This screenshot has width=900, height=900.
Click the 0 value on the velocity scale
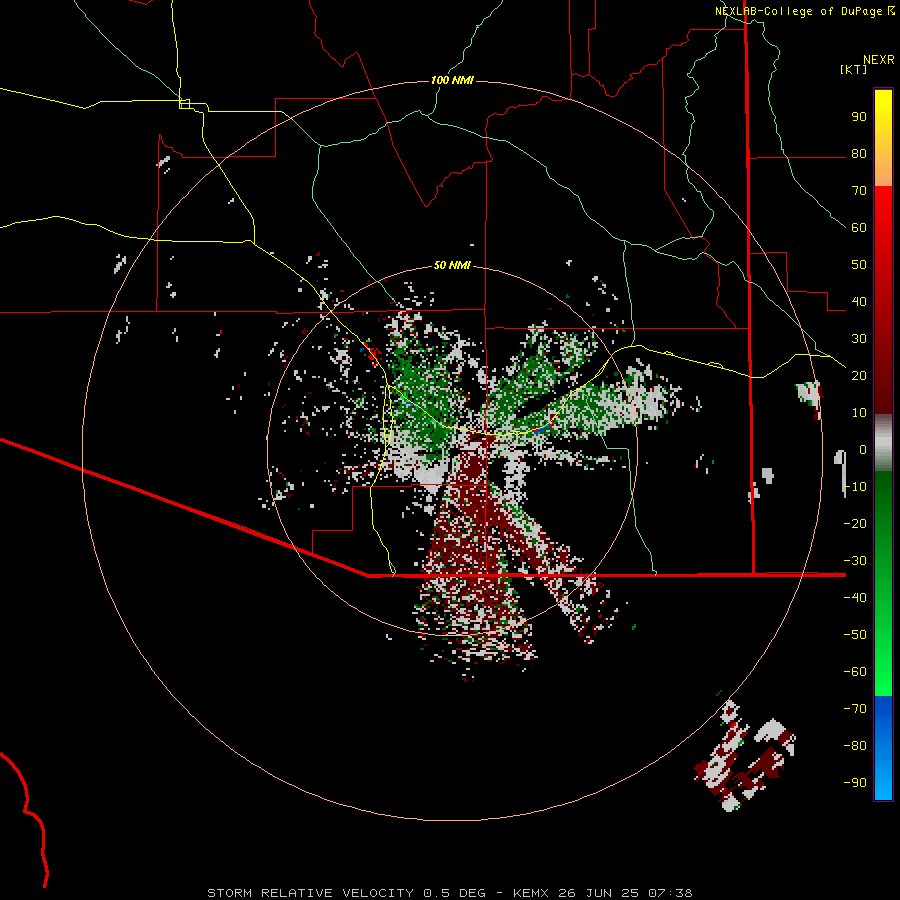(863, 450)
